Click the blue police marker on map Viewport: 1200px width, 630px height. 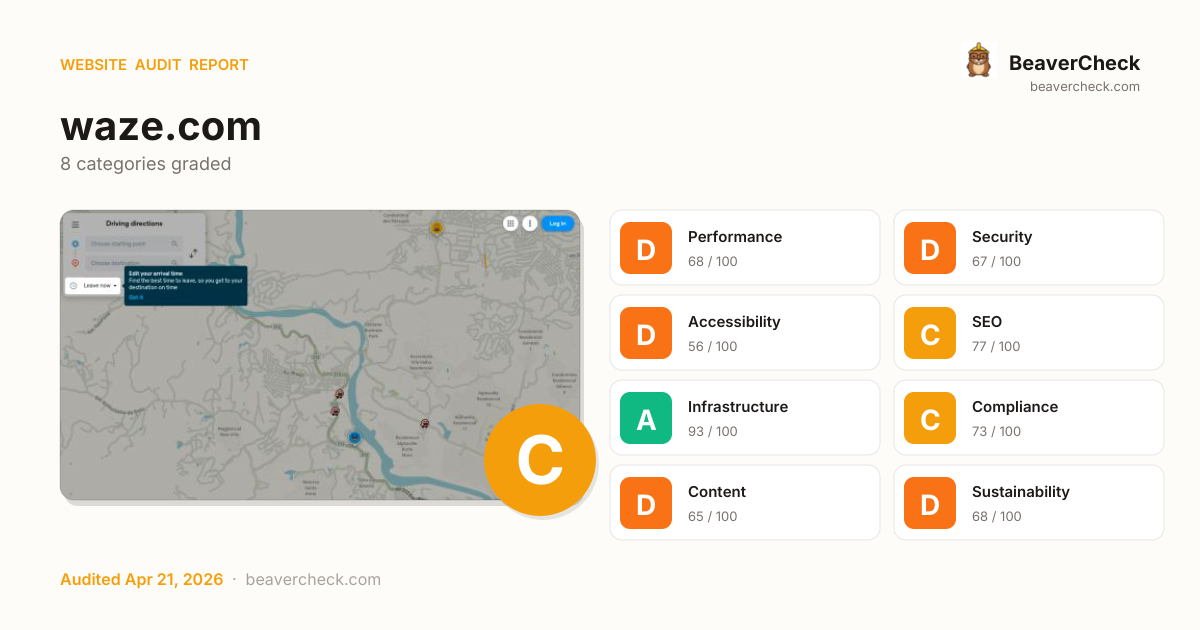point(354,437)
